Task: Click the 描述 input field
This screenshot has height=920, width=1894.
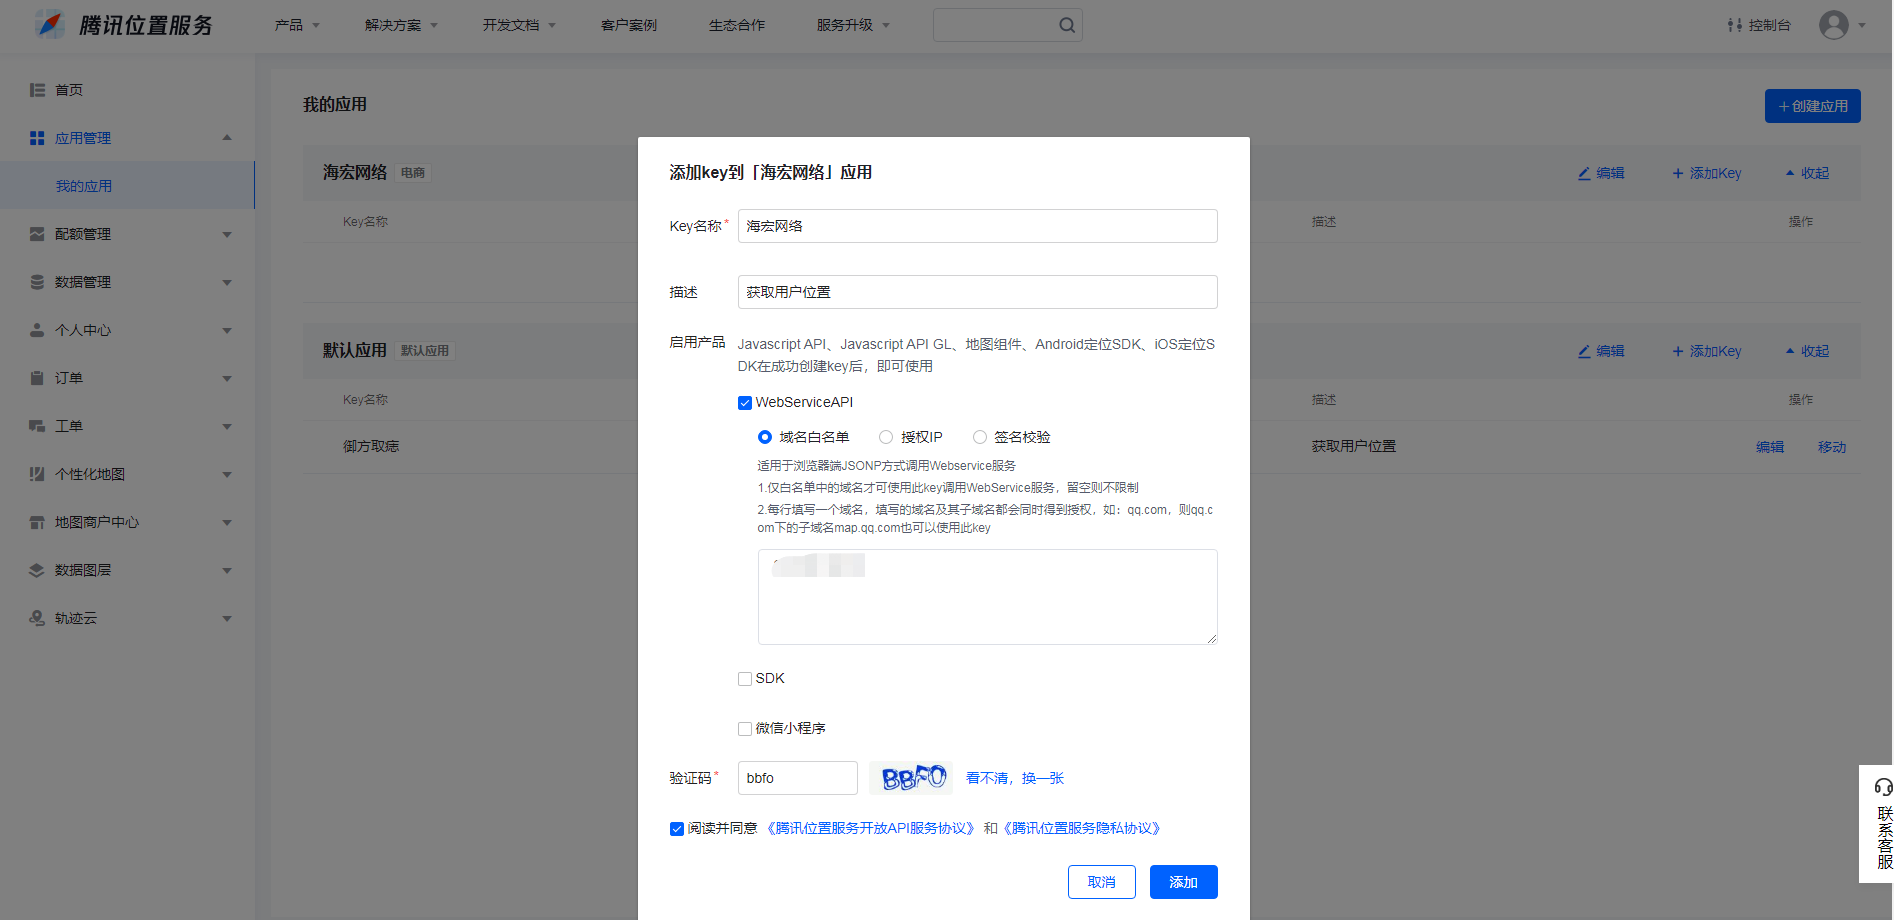Action: pyautogui.click(x=978, y=292)
